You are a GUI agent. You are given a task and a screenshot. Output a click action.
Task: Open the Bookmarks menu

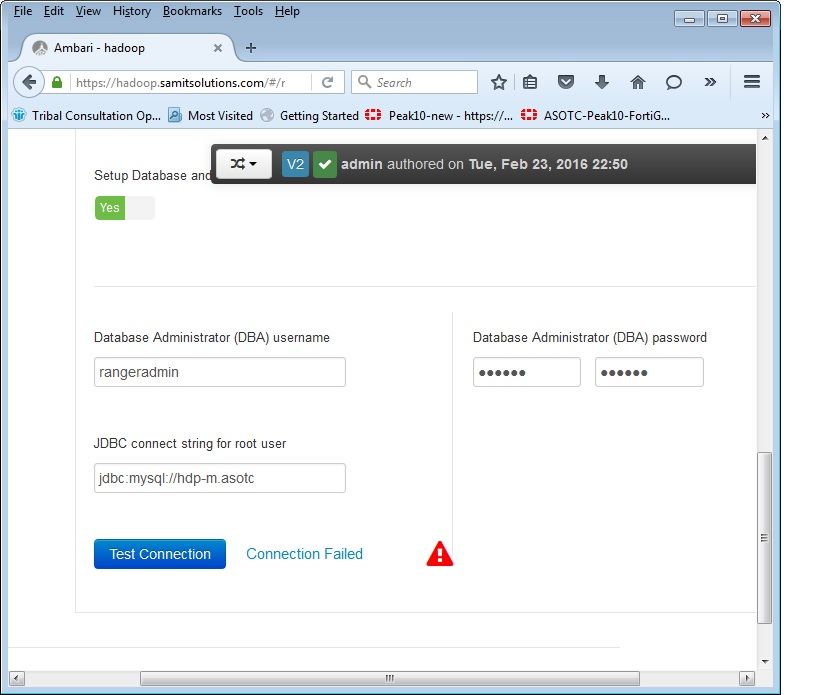coord(192,11)
